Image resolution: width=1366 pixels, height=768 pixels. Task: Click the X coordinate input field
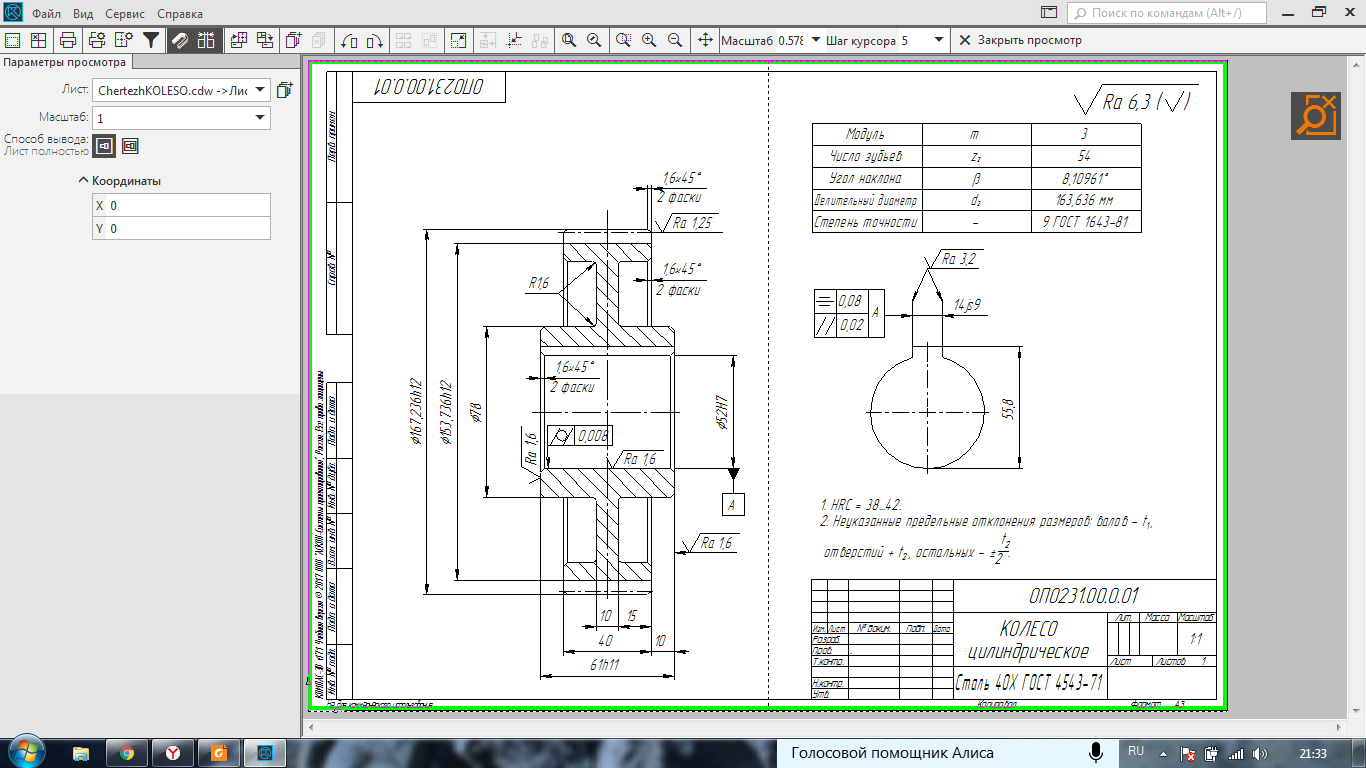click(187, 205)
